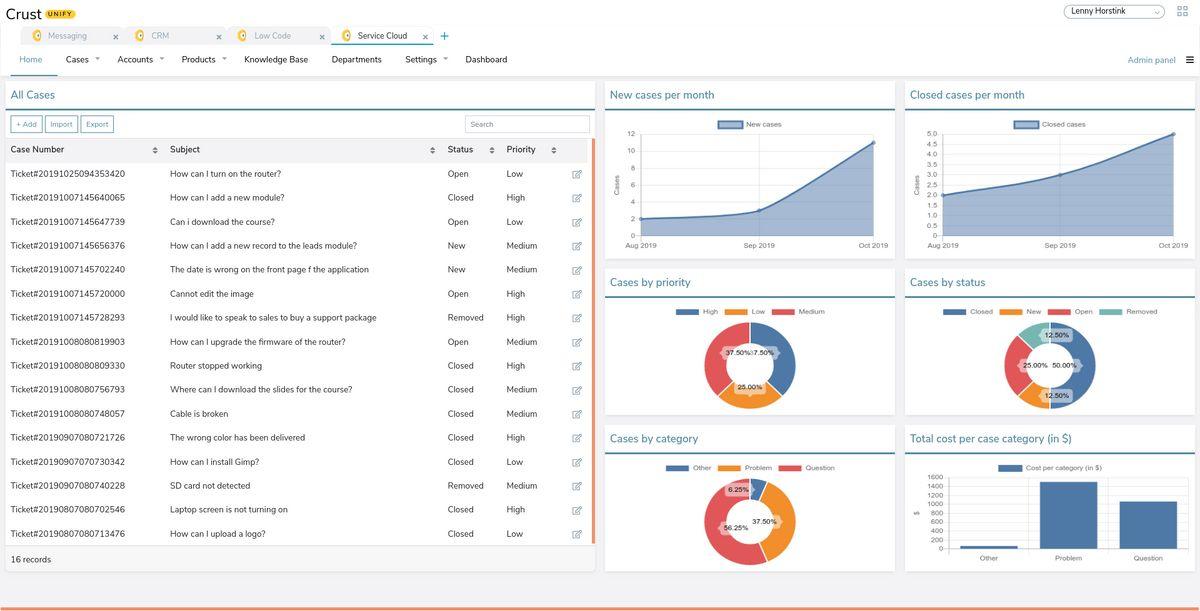
Task: Toggle Removed series in Cases by status
Action: [x=1128, y=311]
